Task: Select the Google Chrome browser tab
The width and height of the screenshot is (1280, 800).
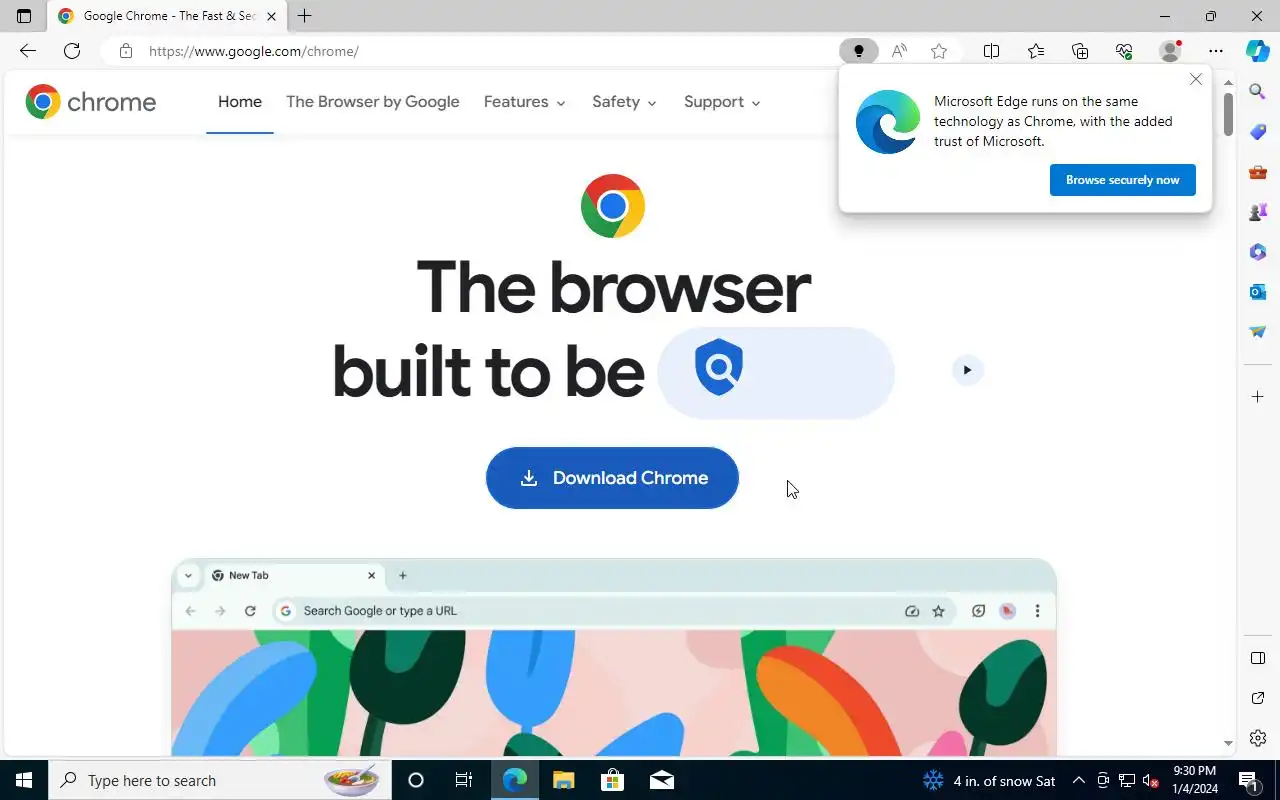Action: coord(167,16)
